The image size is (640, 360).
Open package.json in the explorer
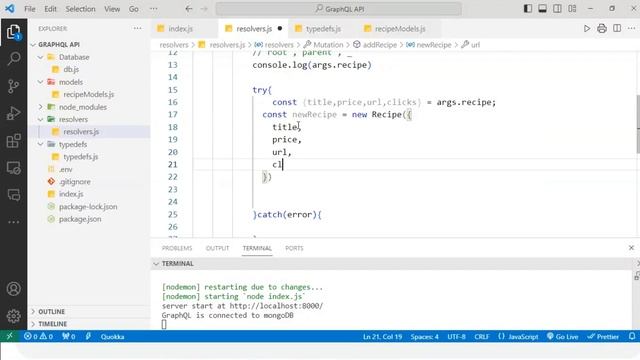[80, 219]
